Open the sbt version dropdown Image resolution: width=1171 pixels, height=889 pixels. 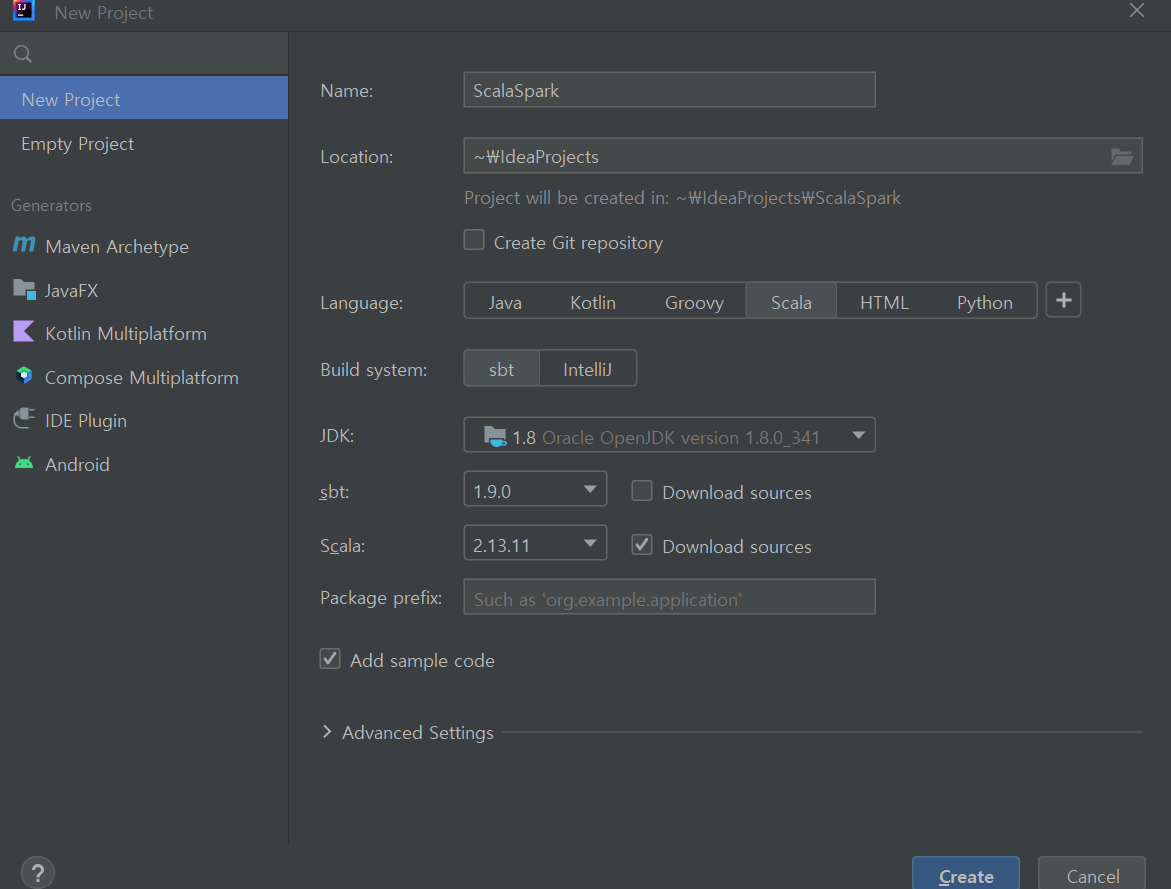pos(535,489)
